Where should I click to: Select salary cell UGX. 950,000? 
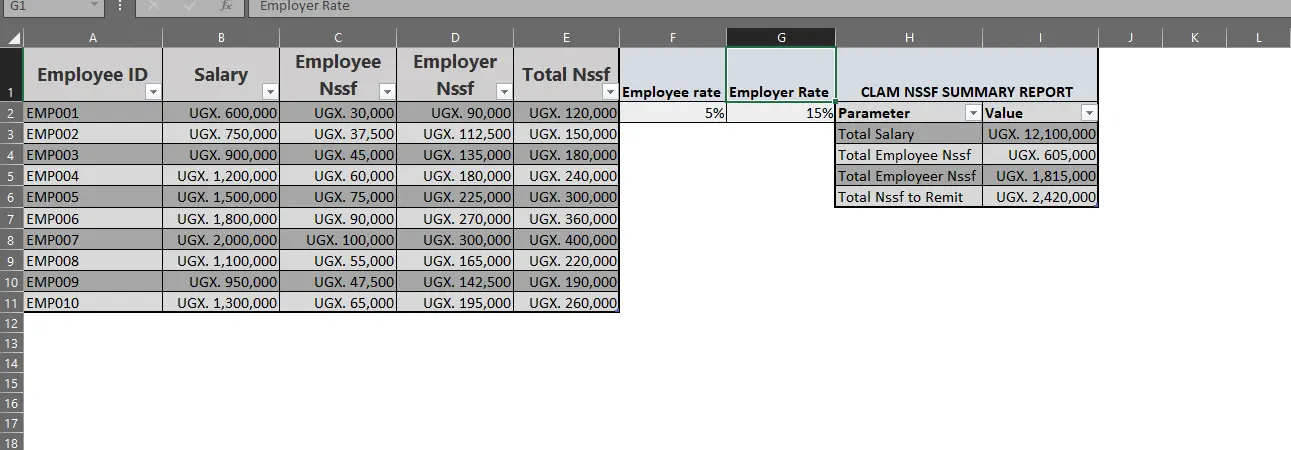tap(221, 281)
